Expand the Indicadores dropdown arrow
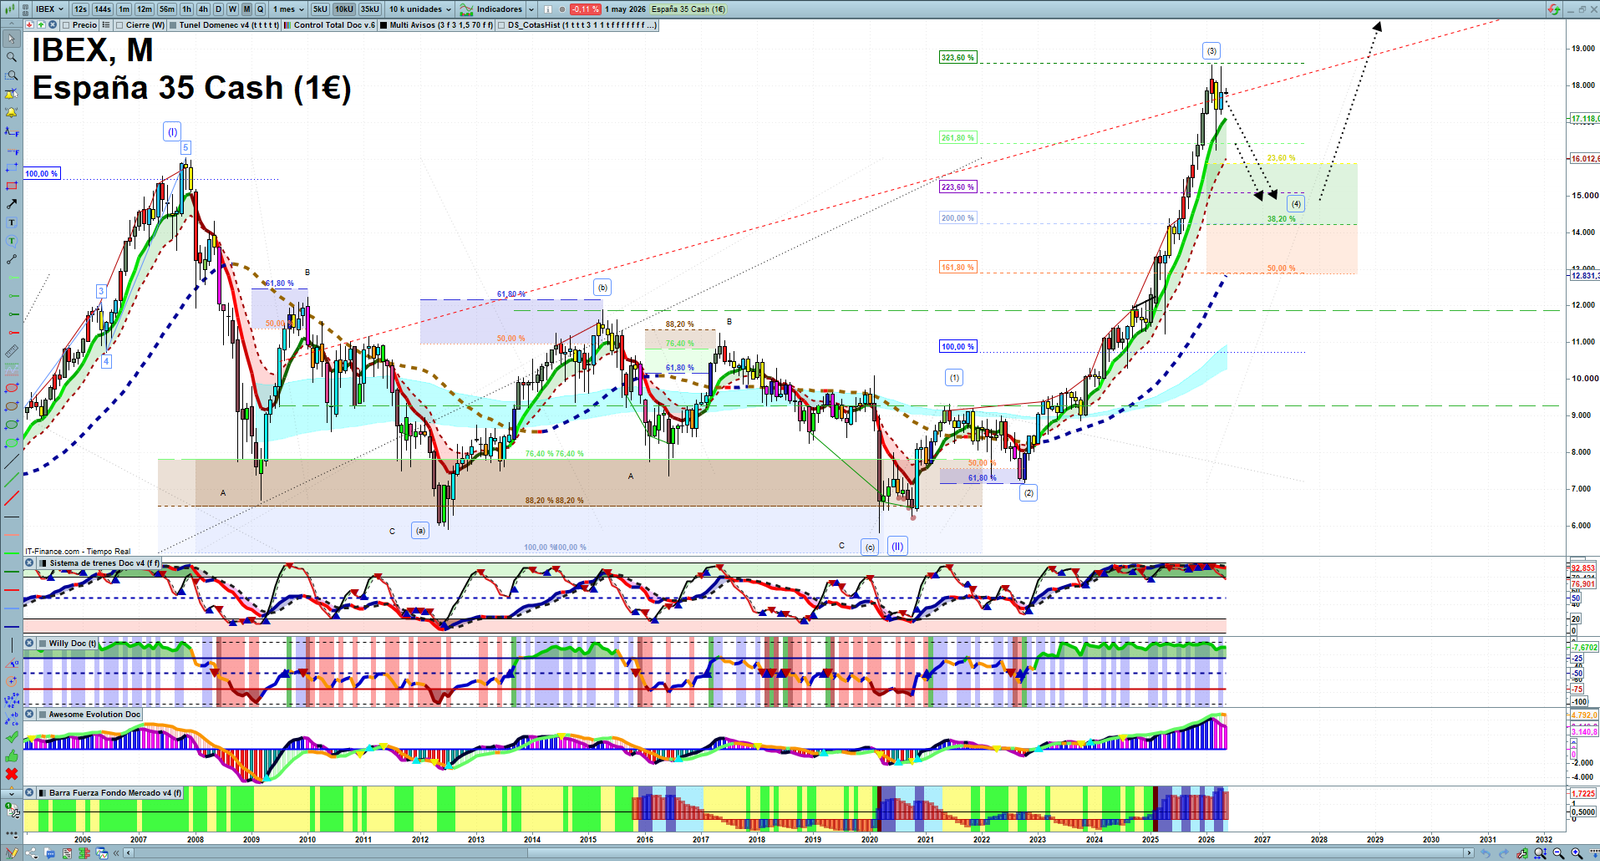 531,9
